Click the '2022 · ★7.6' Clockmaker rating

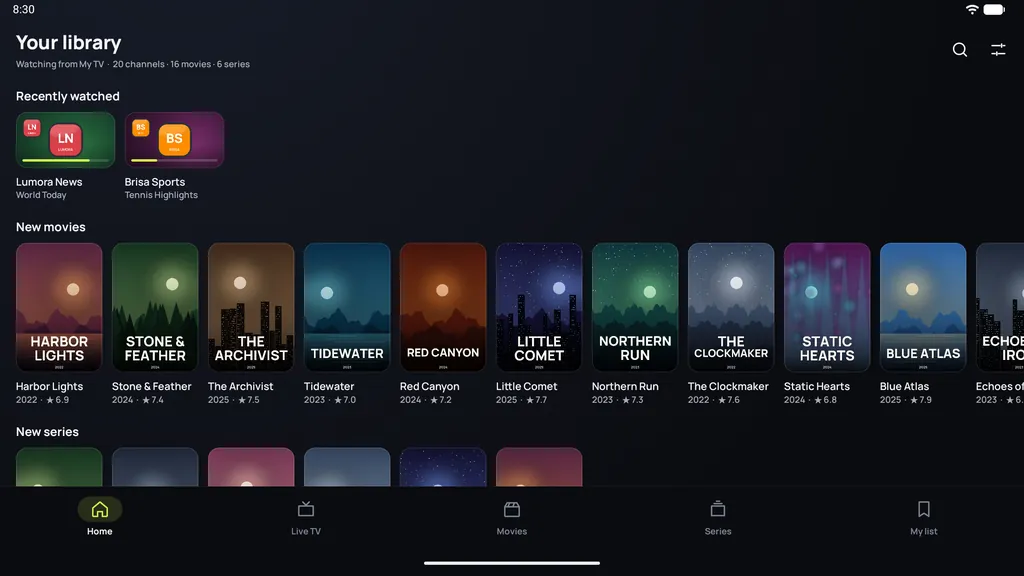(714, 400)
